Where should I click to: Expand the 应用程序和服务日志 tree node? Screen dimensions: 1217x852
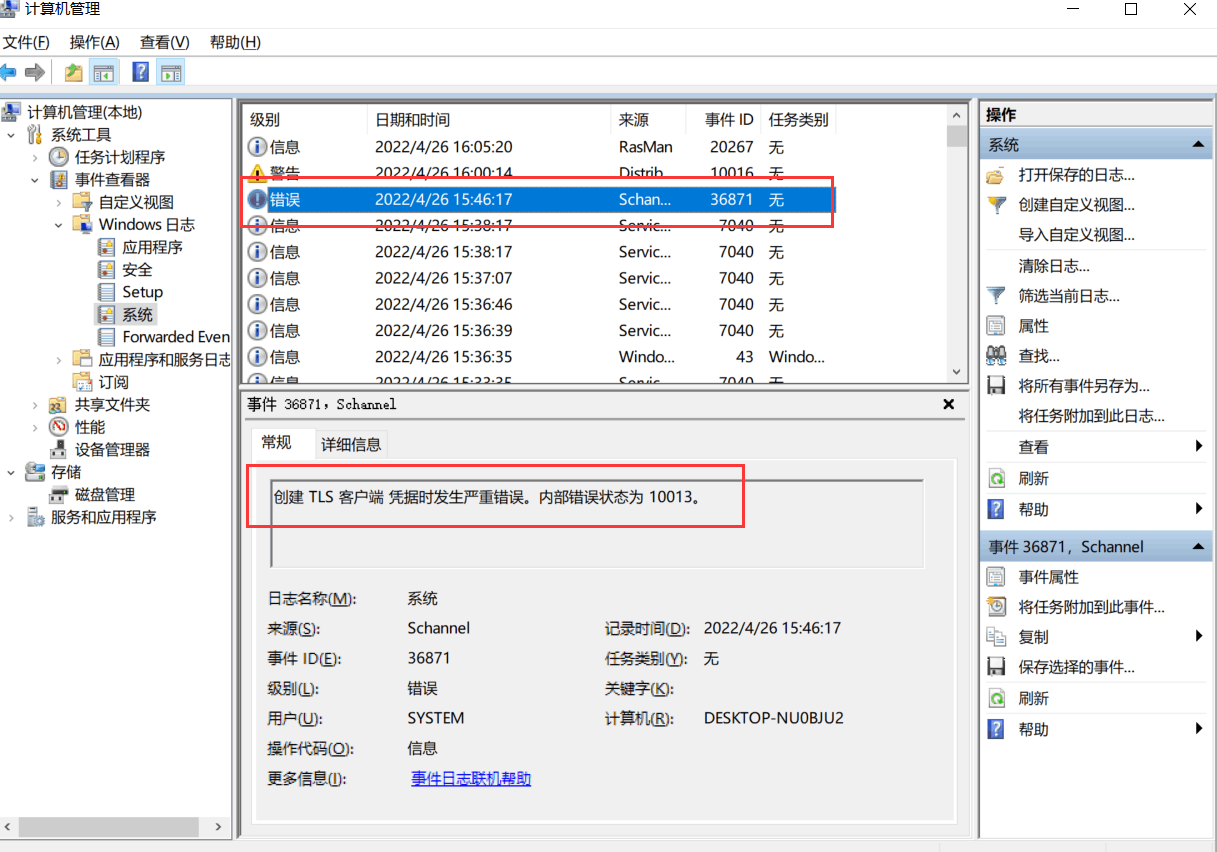[x=59, y=360]
